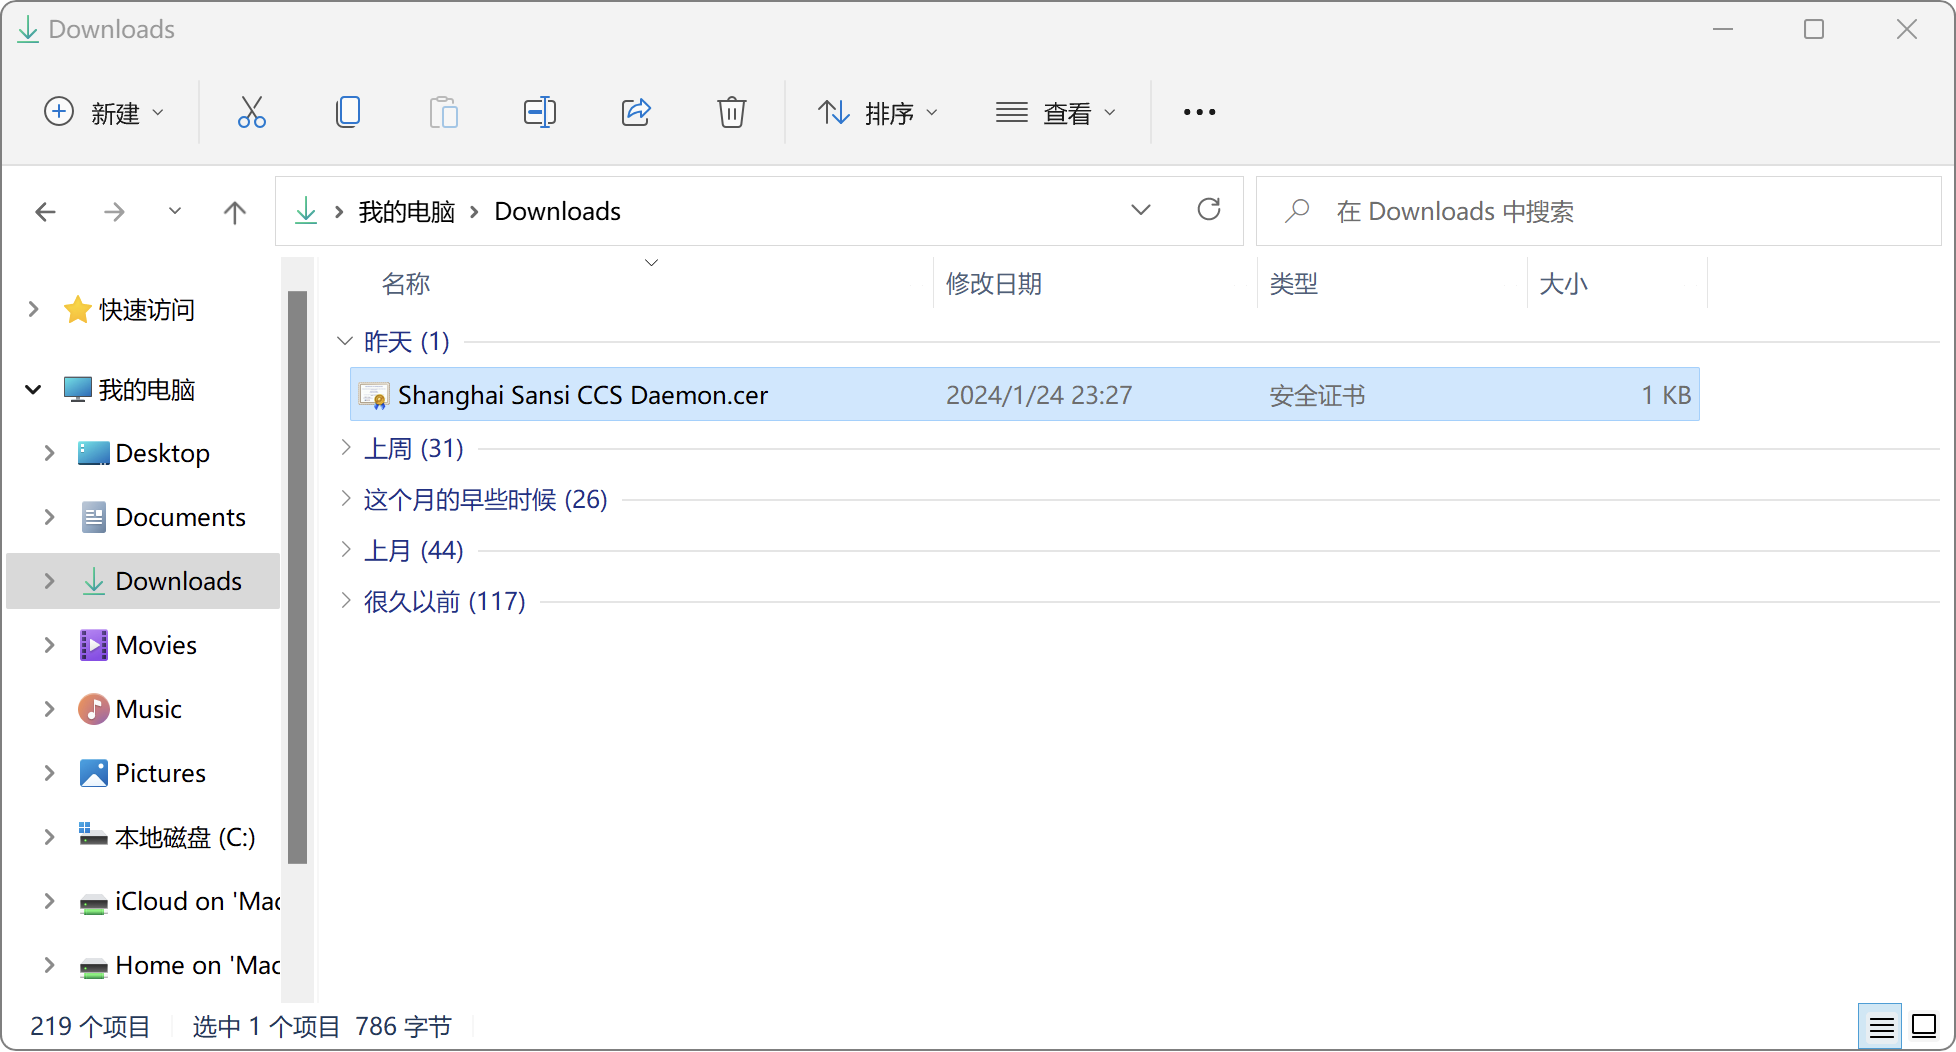Click the local disk C: drive icon
Viewport: 1956px width, 1052px height.
[x=93, y=836]
